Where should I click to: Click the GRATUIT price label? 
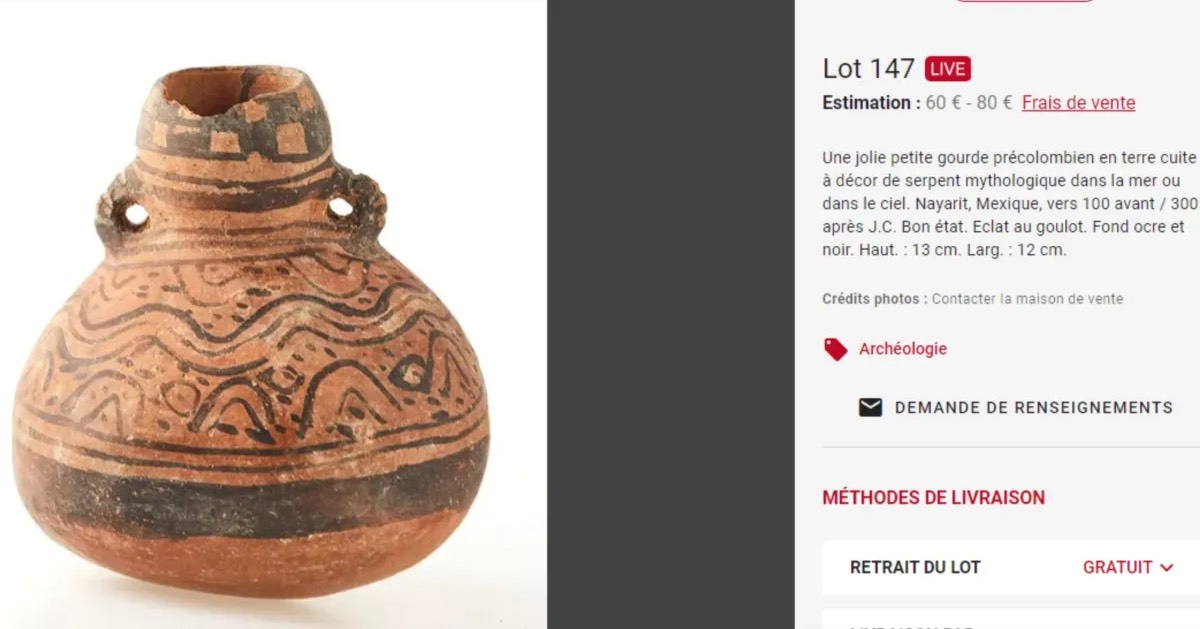tap(1117, 567)
